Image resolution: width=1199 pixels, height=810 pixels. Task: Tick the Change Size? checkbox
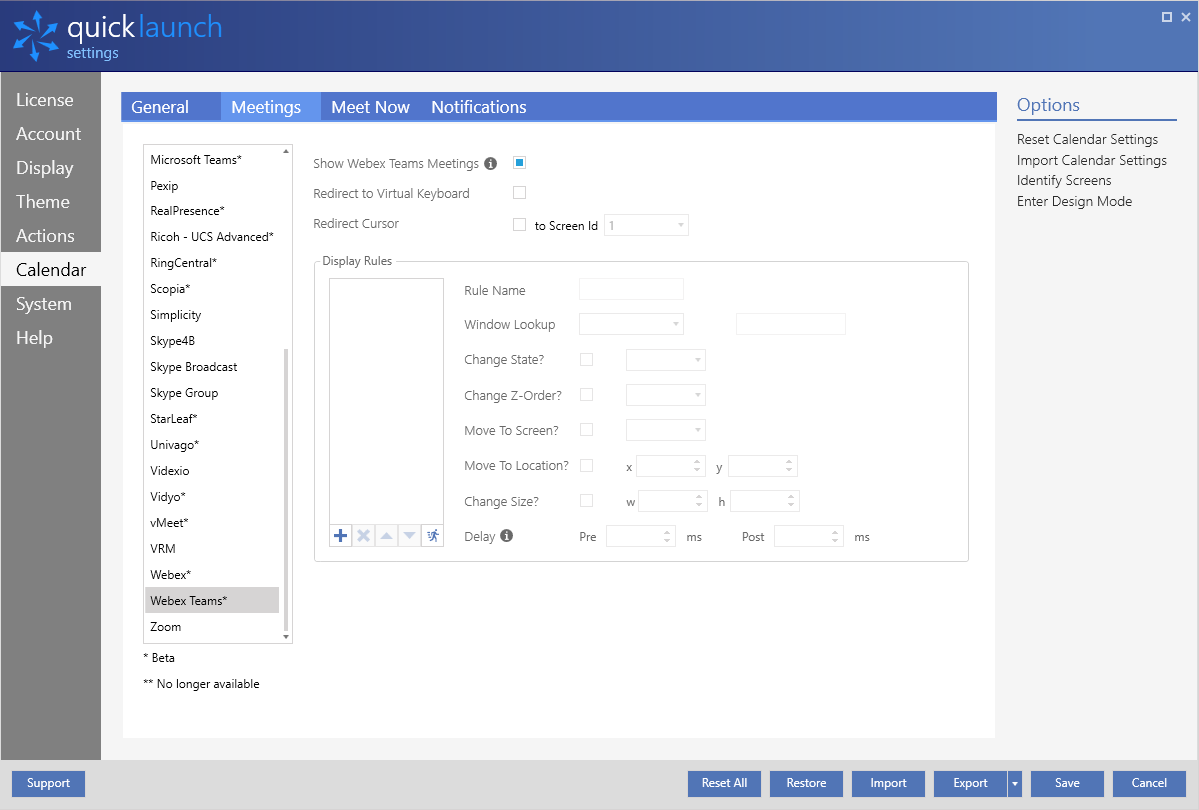[x=587, y=500]
